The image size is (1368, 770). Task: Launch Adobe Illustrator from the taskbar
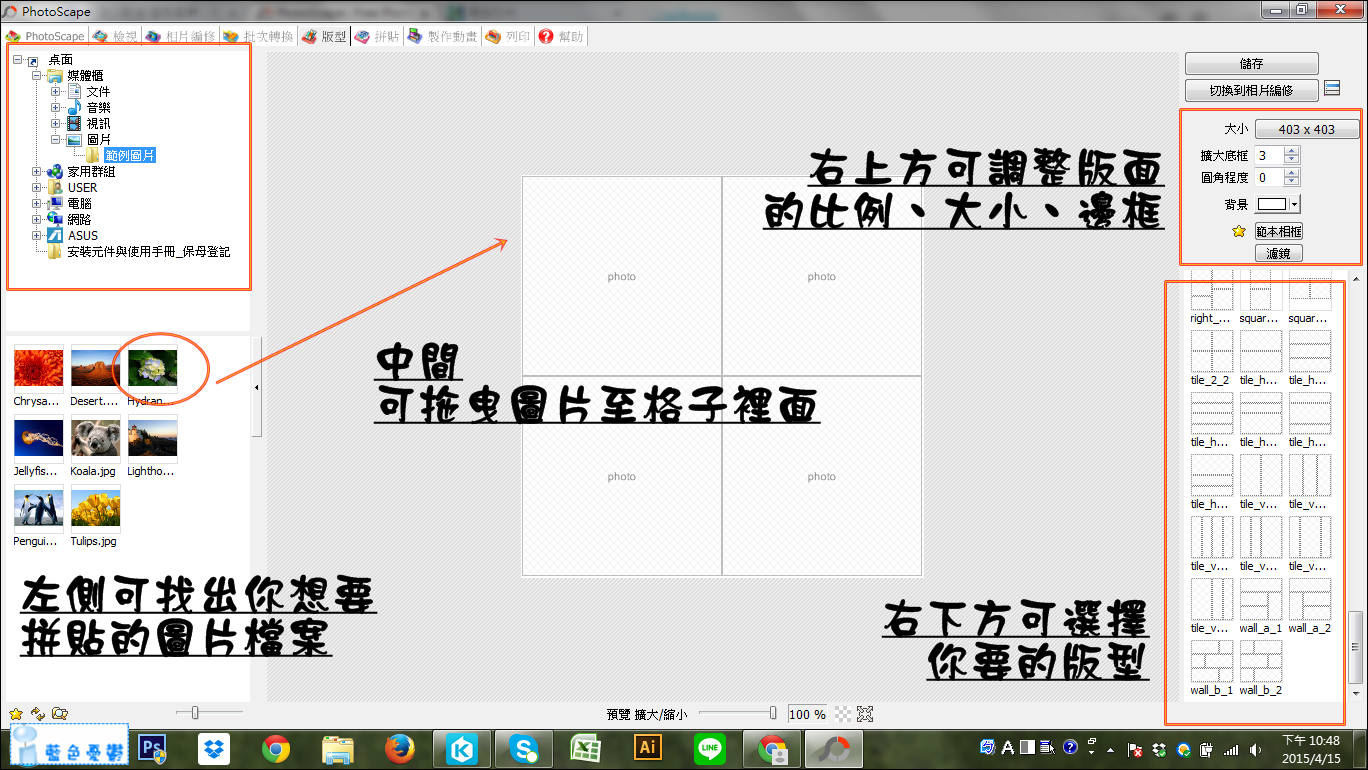pos(646,748)
